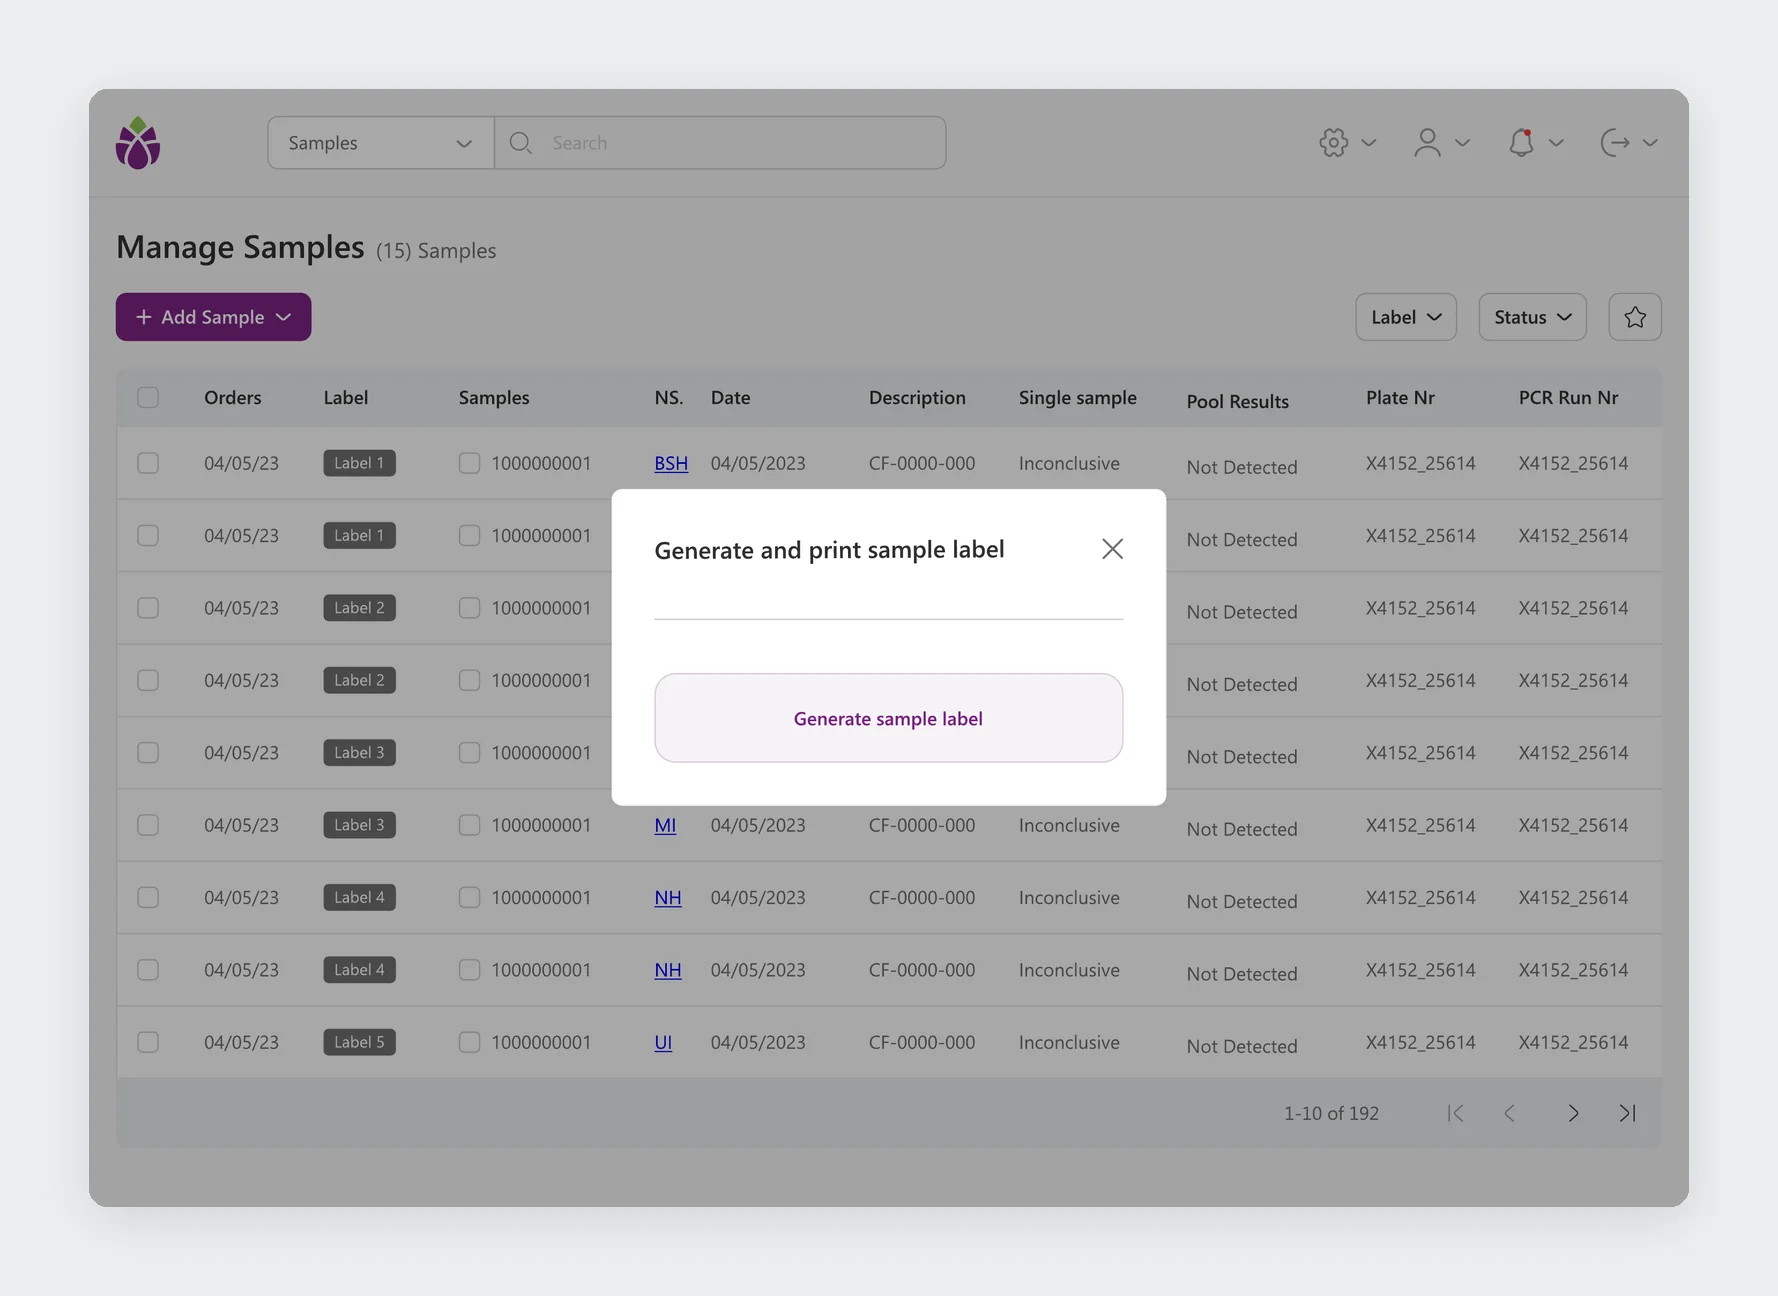
Task: Expand the chevron beside logout icon
Action: coord(1650,143)
